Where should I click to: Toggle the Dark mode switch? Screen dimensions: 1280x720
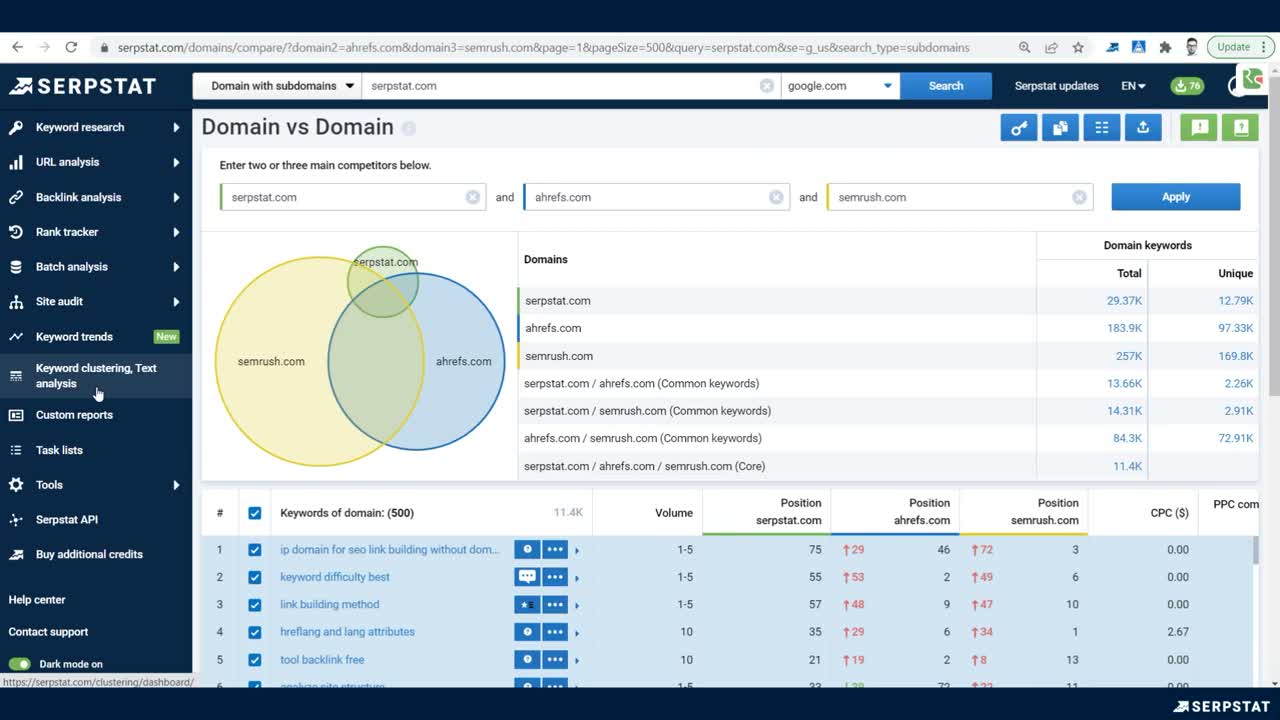(x=20, y=664)
